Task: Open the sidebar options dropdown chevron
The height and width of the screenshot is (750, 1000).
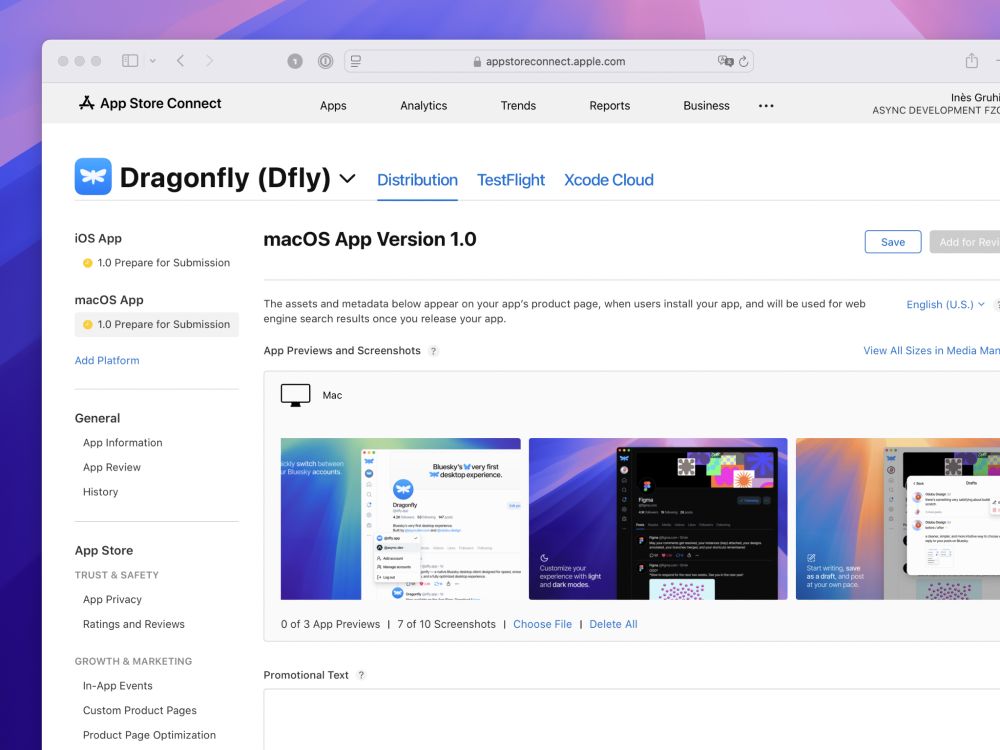Action: click(x=152, y=61)
